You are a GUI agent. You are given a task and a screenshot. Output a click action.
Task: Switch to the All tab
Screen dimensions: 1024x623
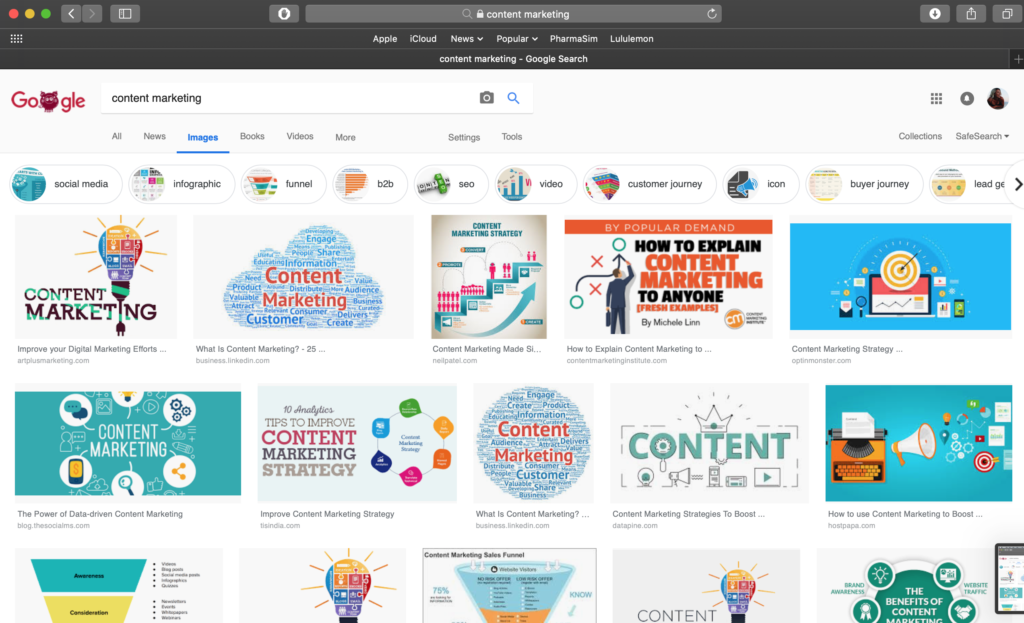(116, 136)
